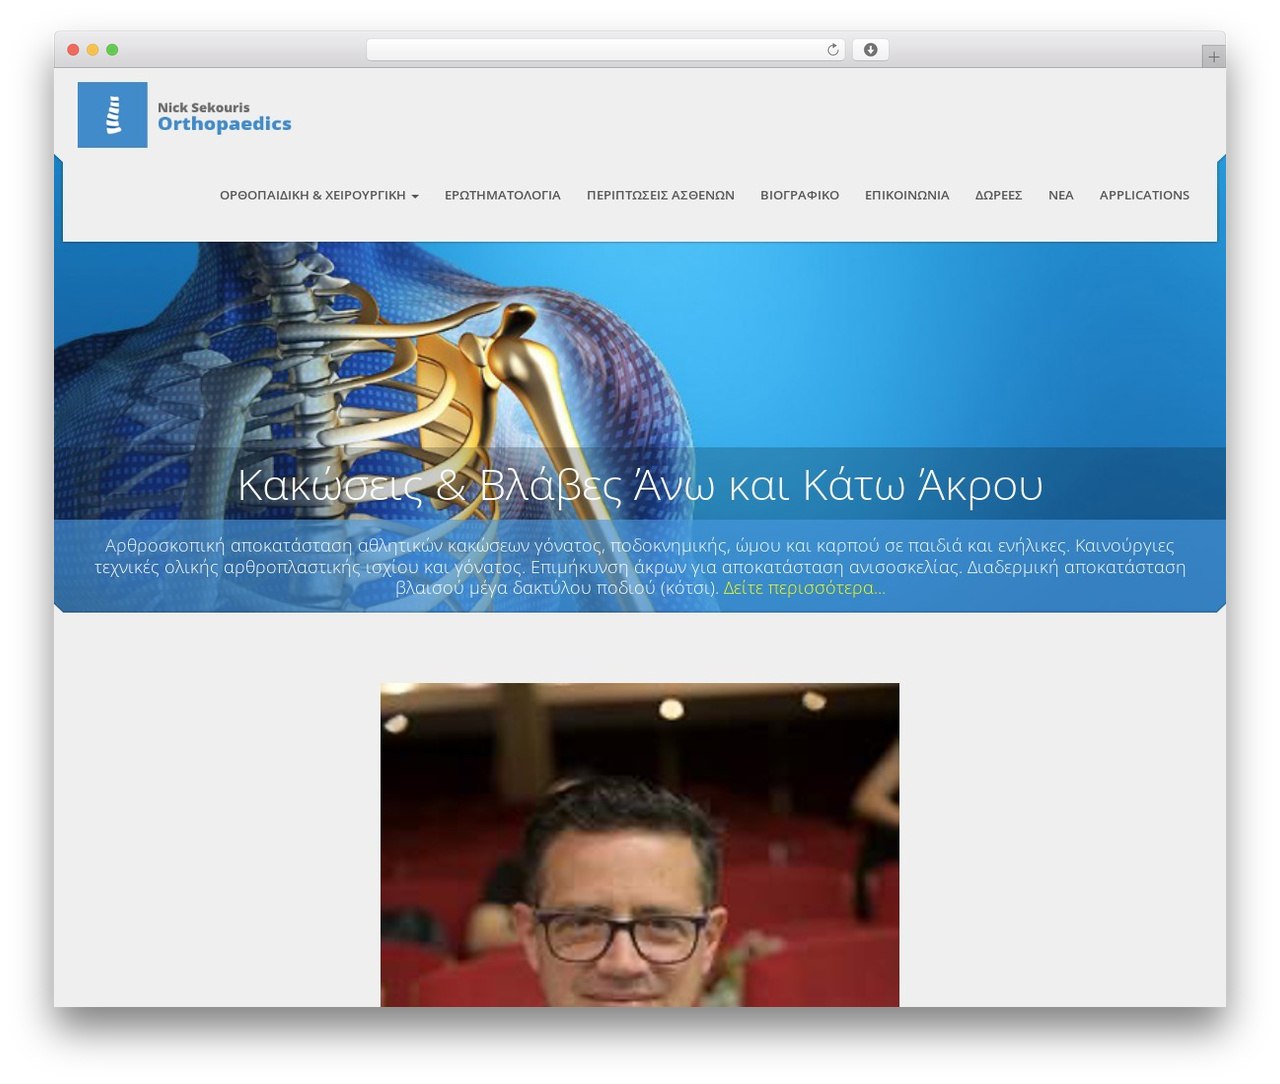Reload the page with the refresh icon
Viewport: 1280px width, 1084px height.
pos(832,50)
